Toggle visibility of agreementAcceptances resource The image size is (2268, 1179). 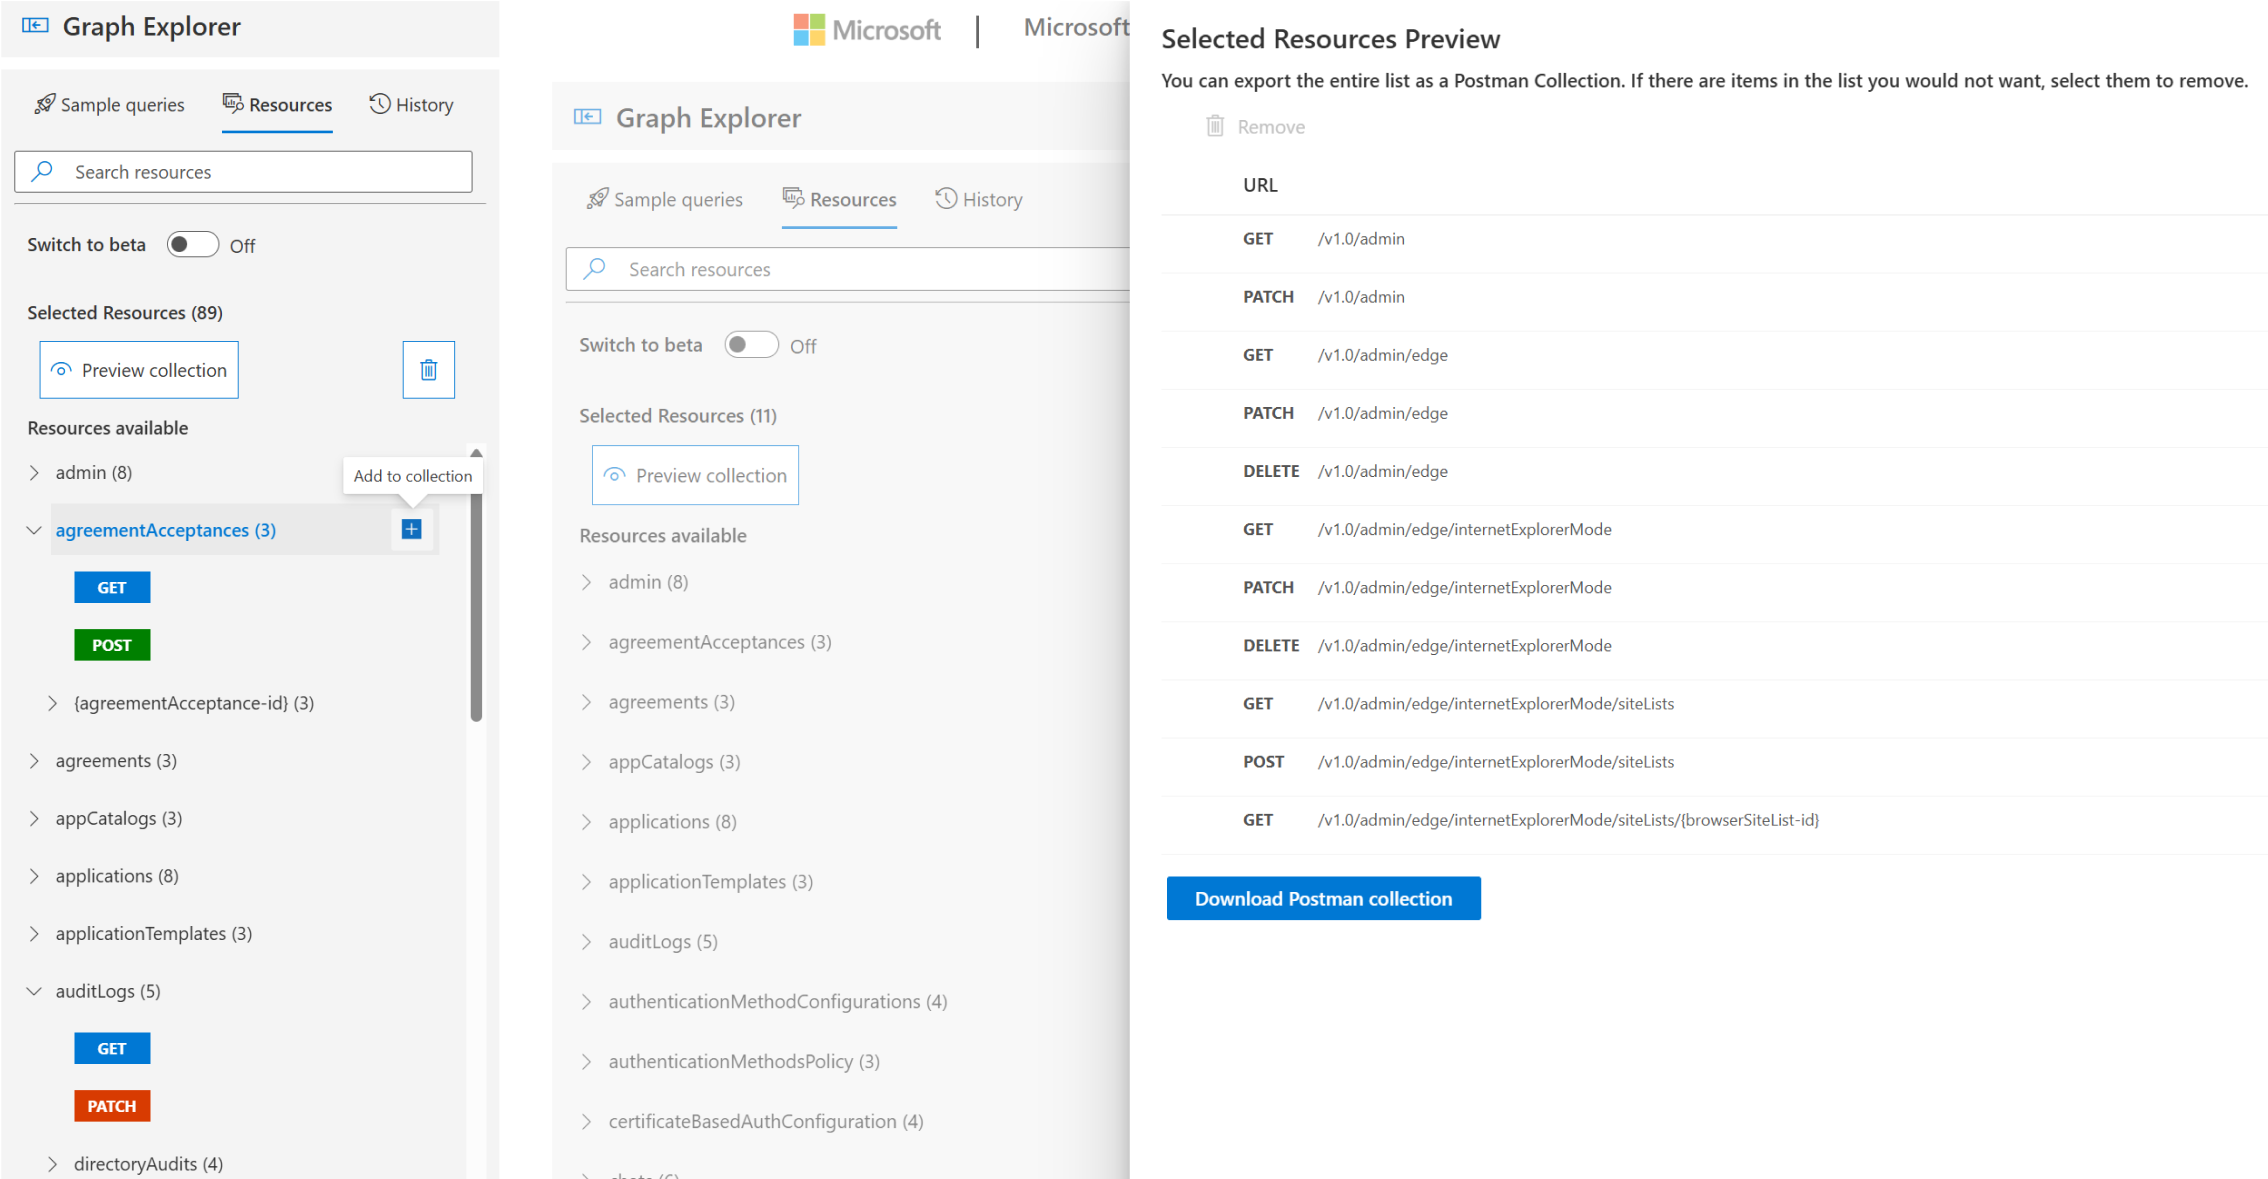(32, 528)
